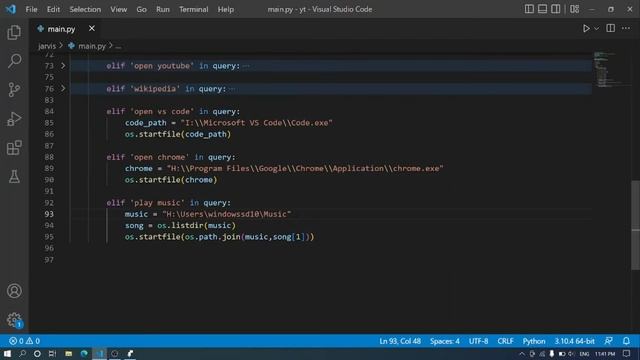Show folded code ellipsis after 'open youtube' line
Image resolution: width=640 pixels, height=360 pixels.
pos(246,66)
